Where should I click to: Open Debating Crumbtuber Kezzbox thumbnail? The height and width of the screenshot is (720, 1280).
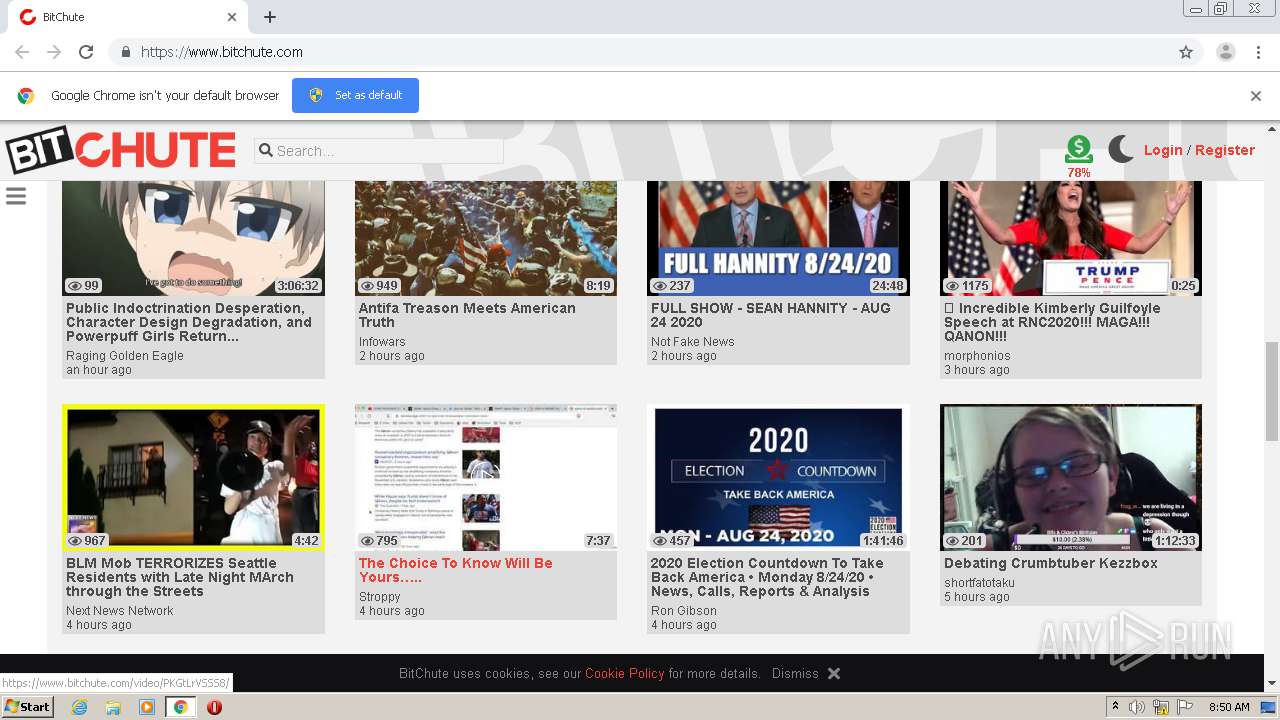point(1071,478)
